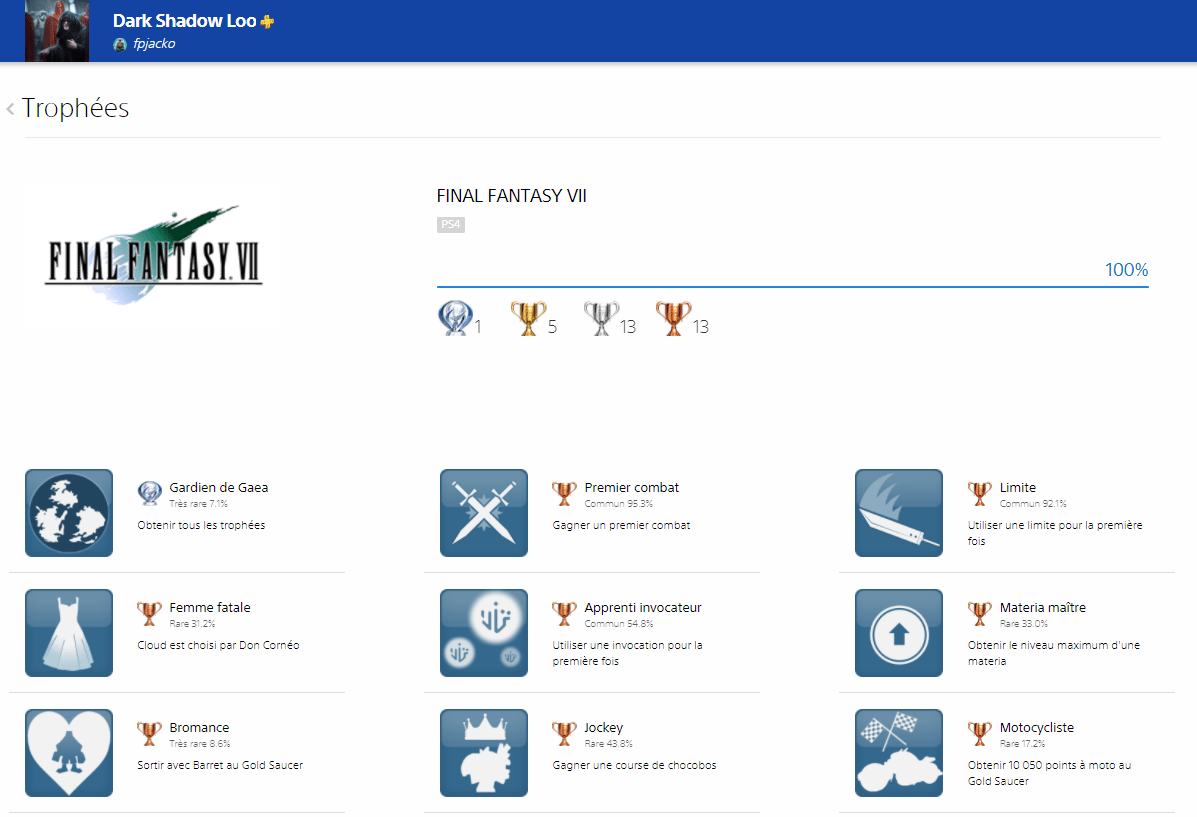The height and width of the screenshot is (817, 1197).
Task: Select the Limite trophy title
Action: click(1018, 487)
